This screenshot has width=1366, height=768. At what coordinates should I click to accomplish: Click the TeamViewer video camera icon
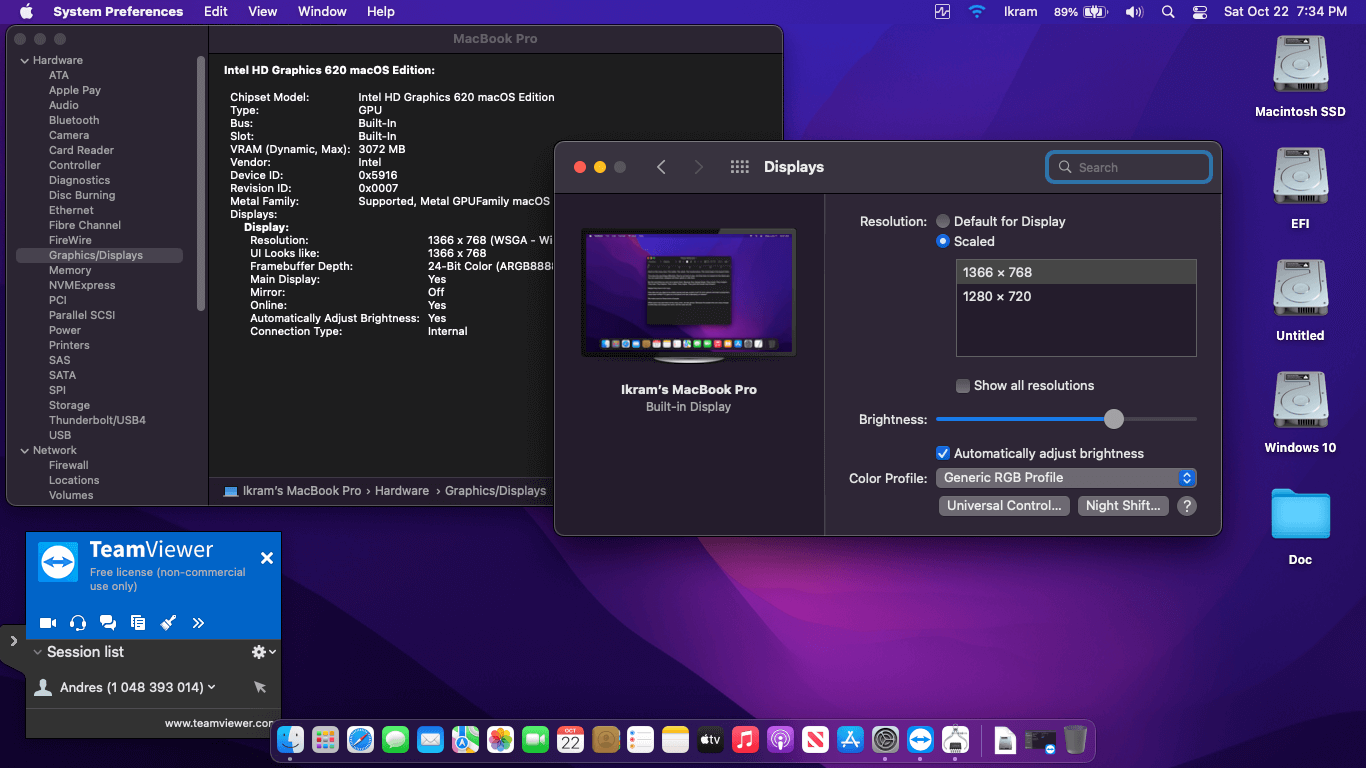click(48, 623)
